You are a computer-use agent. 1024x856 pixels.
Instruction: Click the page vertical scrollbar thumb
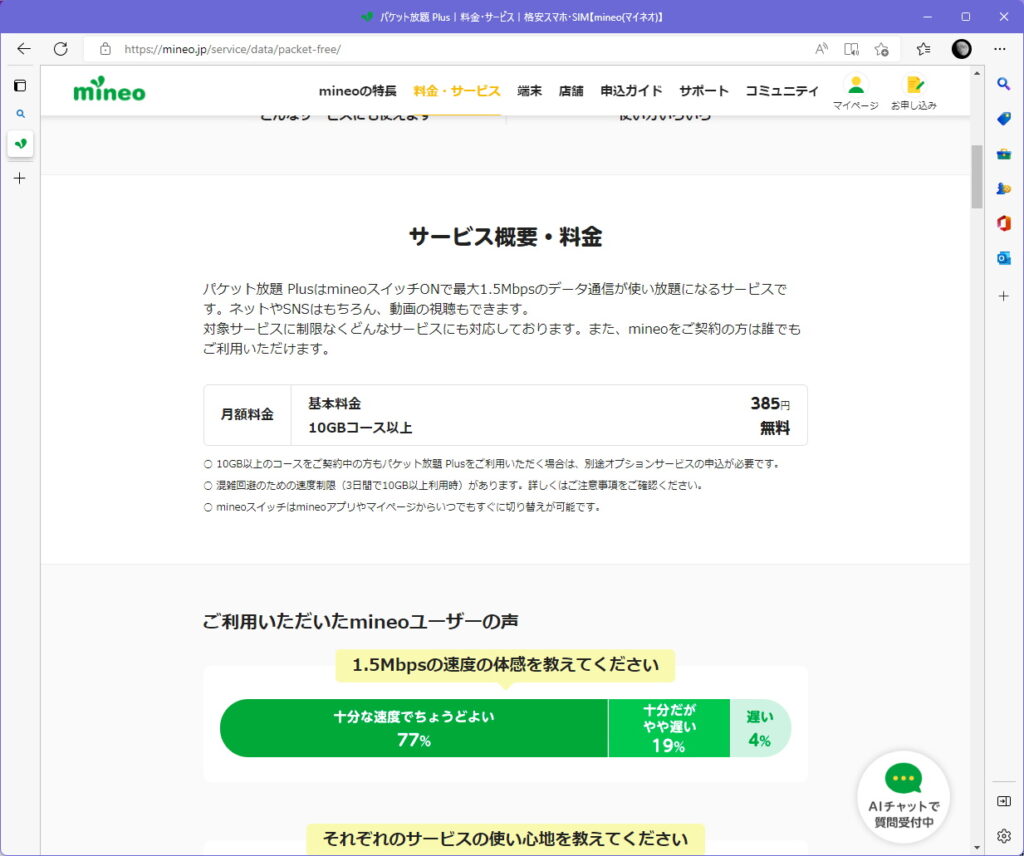pos(977,176)
